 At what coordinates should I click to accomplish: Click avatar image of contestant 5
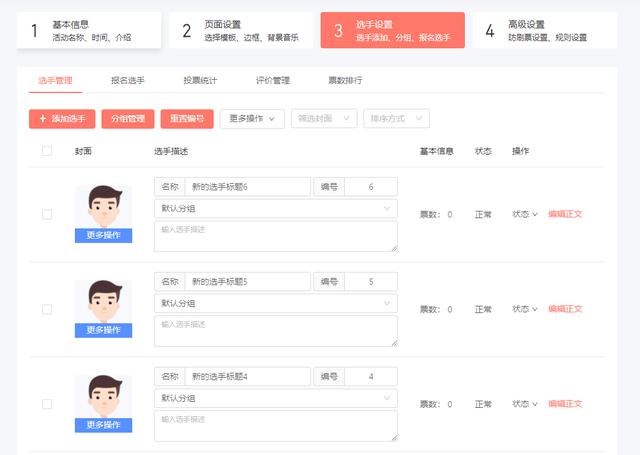point(103,302)
